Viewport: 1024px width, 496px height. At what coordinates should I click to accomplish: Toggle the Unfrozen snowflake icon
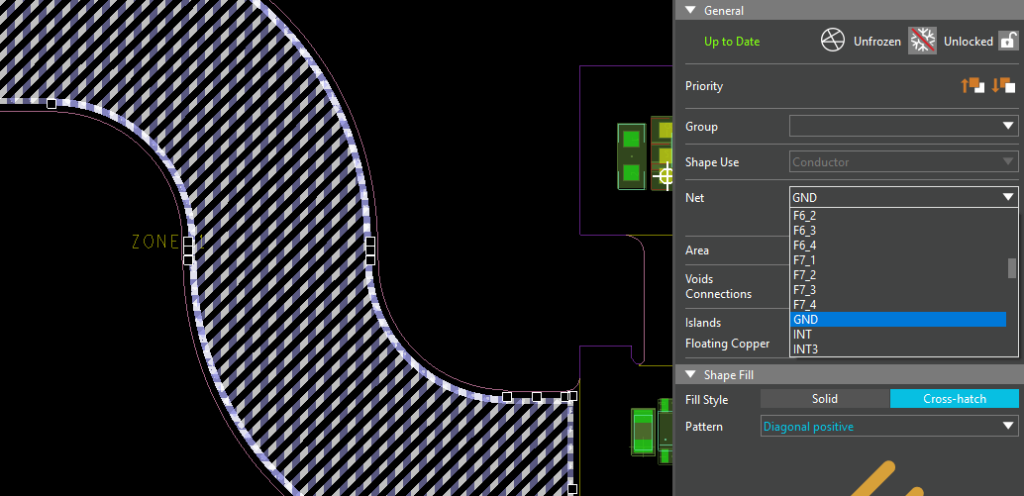click(920, 41)
